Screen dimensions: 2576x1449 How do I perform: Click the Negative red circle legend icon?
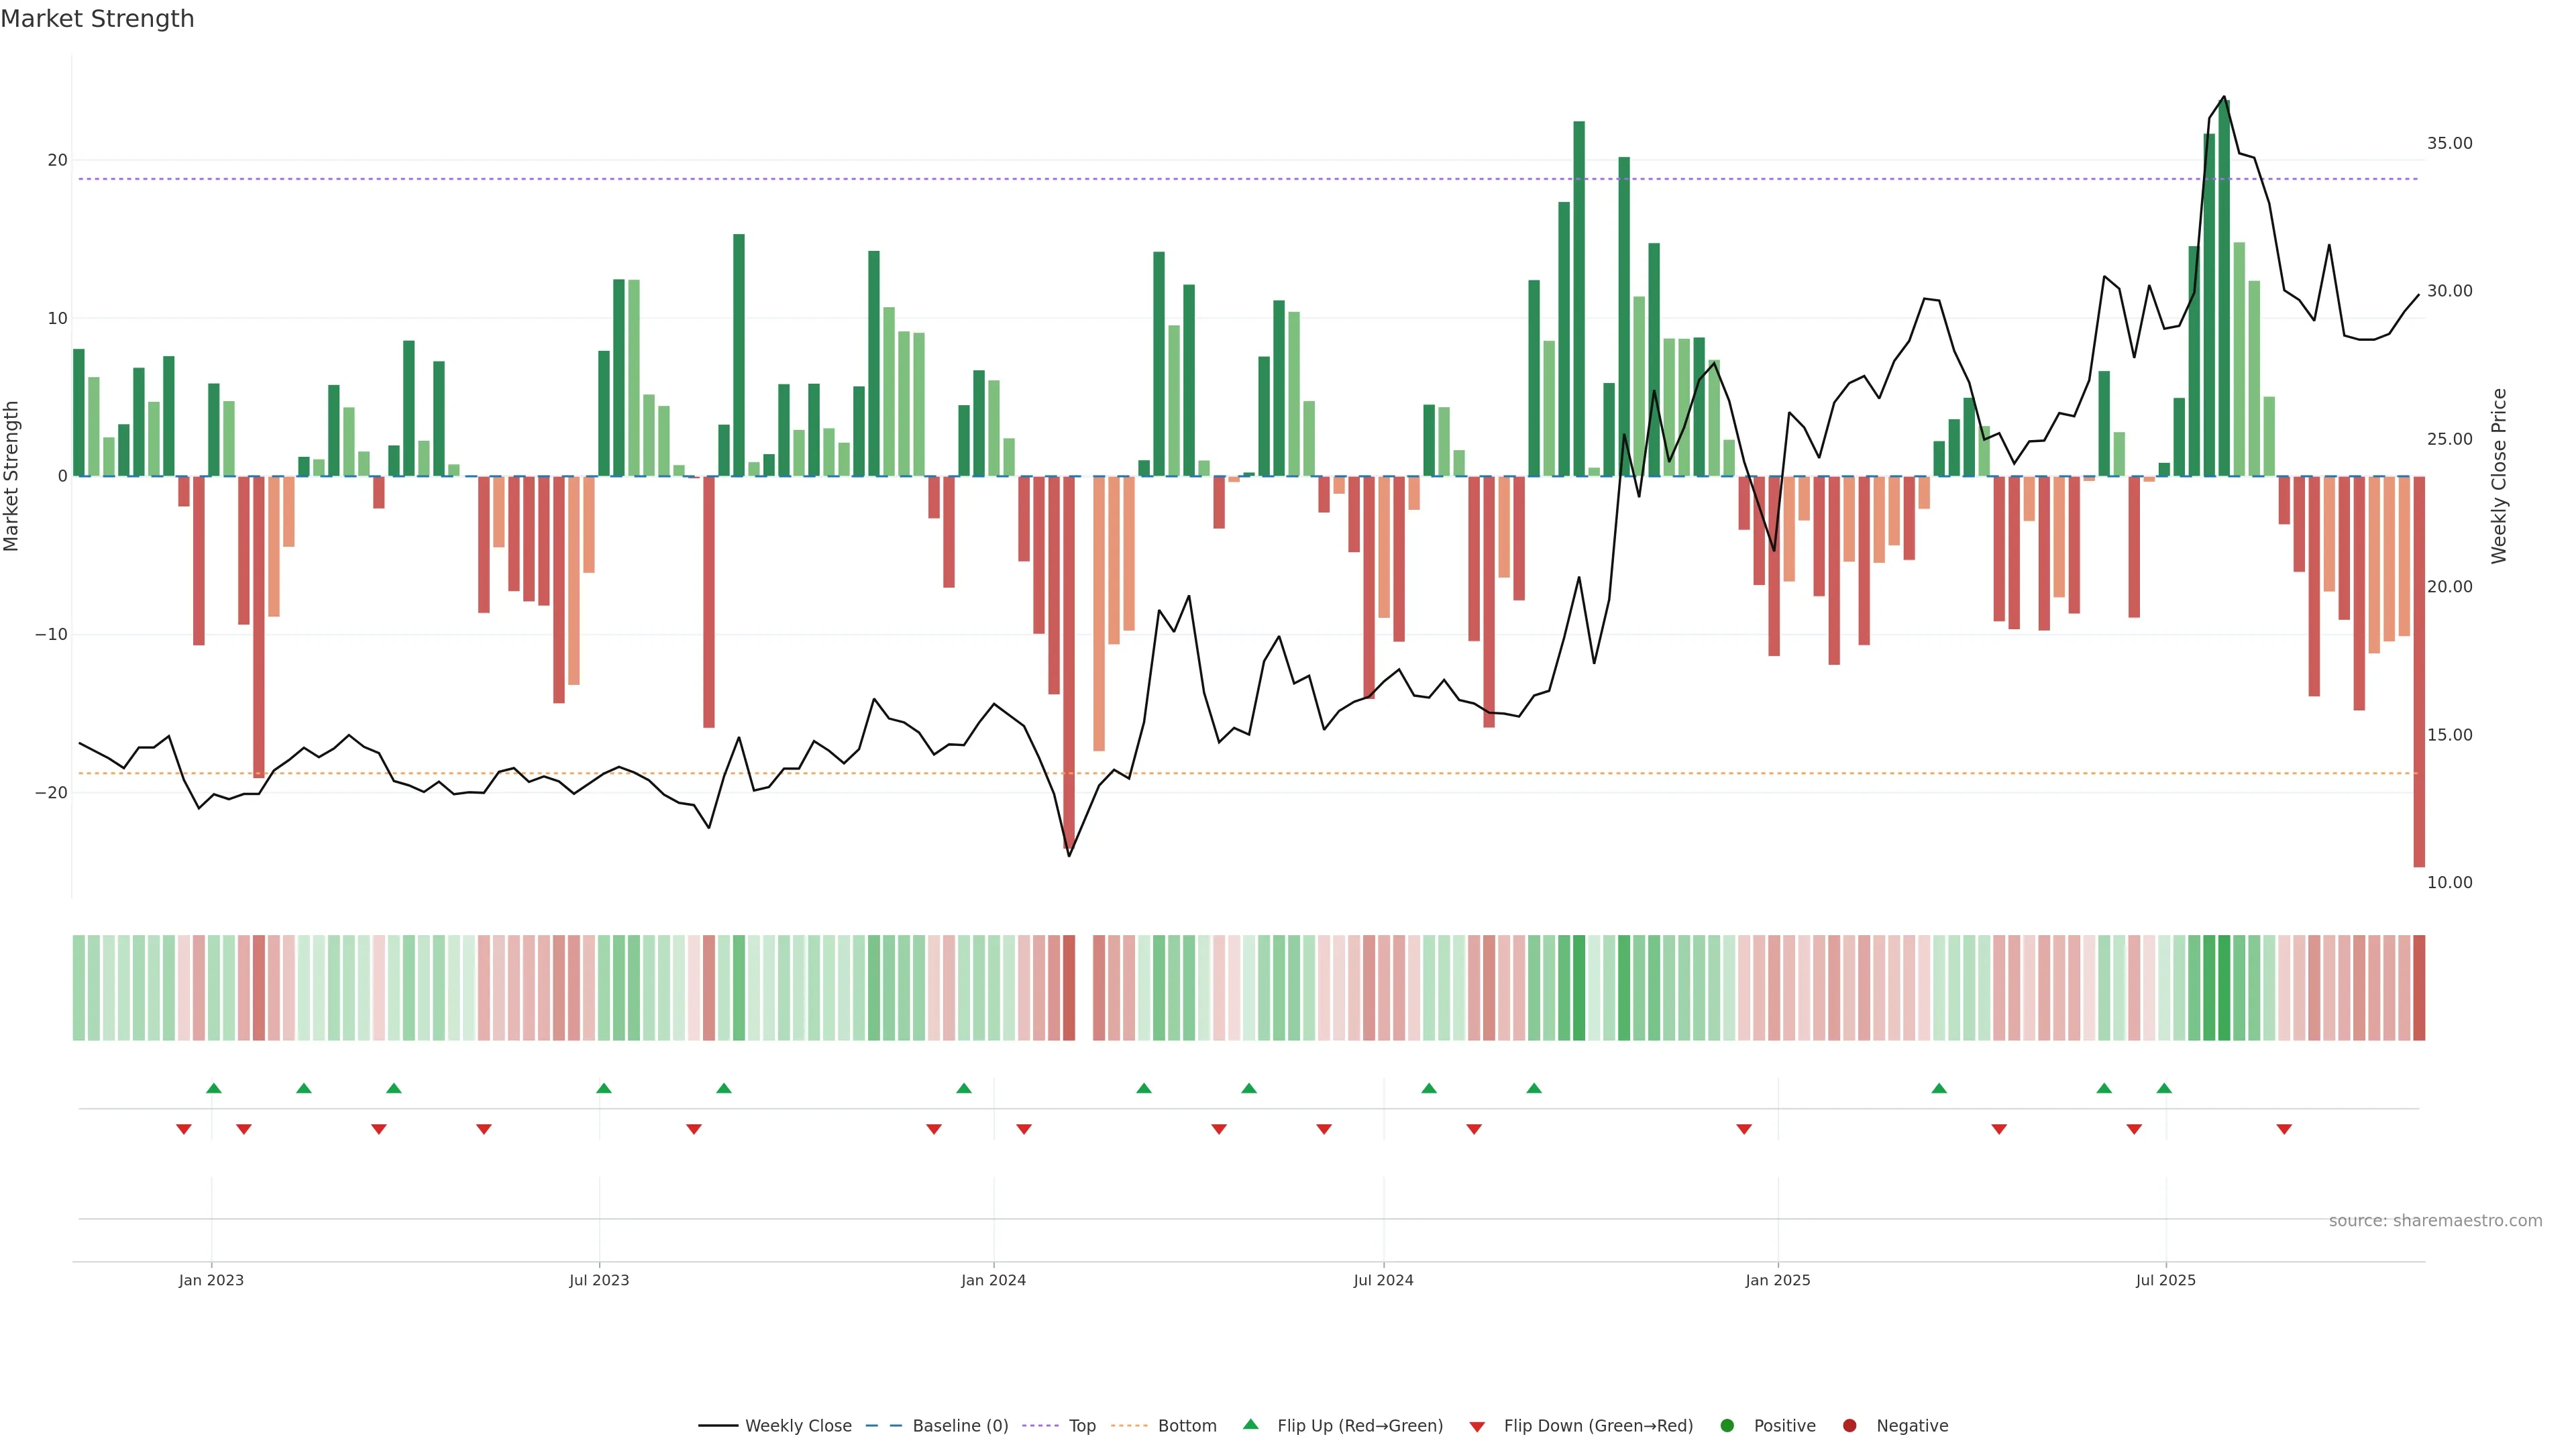[1849, 1426]
